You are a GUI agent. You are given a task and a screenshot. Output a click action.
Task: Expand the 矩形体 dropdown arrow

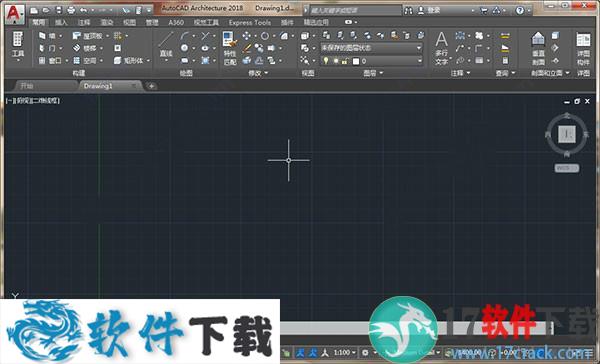click(148, 61)
